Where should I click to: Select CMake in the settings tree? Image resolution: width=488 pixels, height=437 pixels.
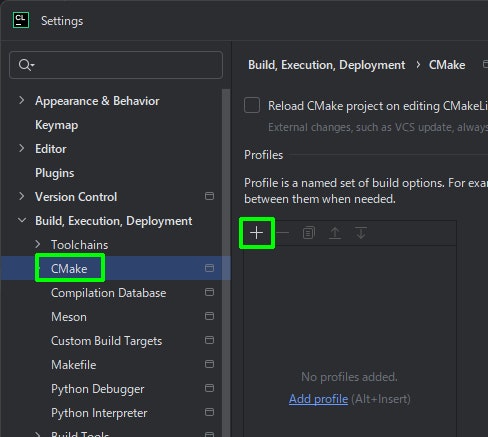coord(69,269)
